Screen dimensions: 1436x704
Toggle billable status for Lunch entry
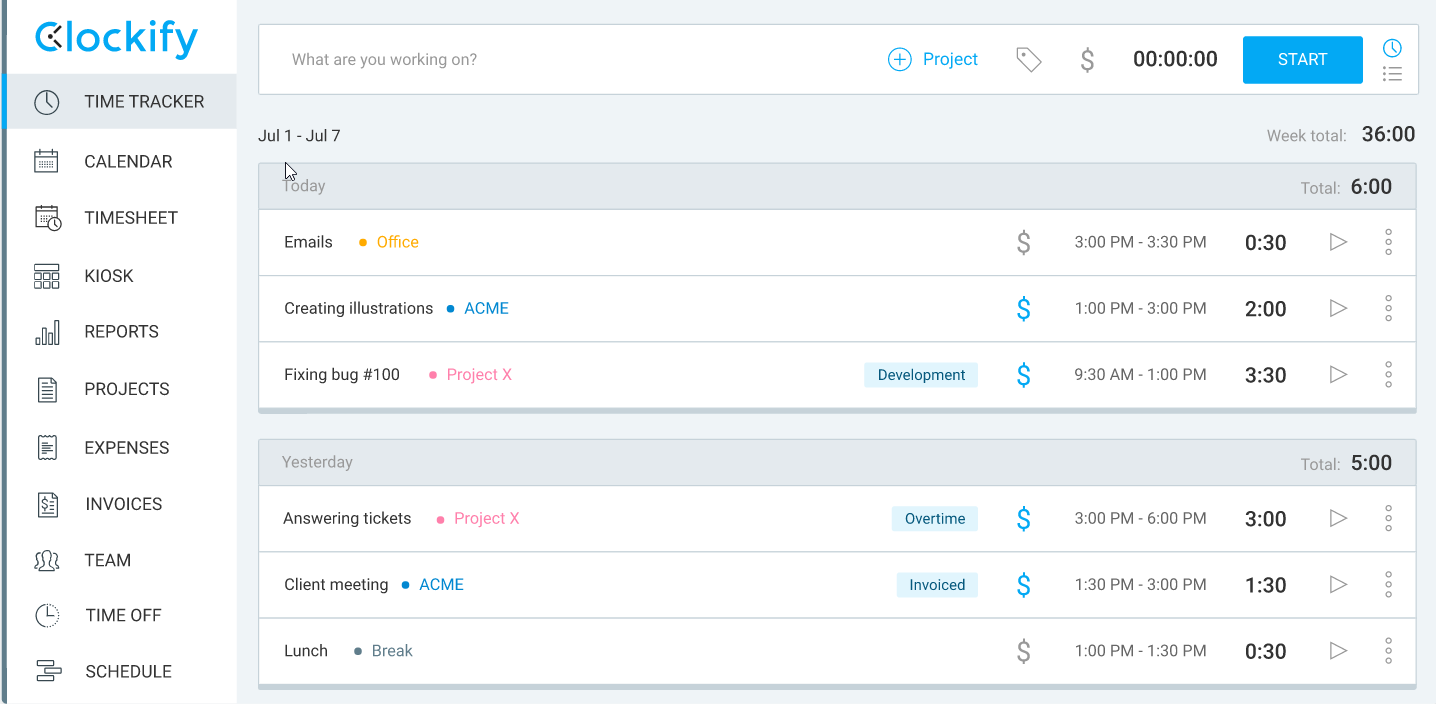tap(1023, 651)
